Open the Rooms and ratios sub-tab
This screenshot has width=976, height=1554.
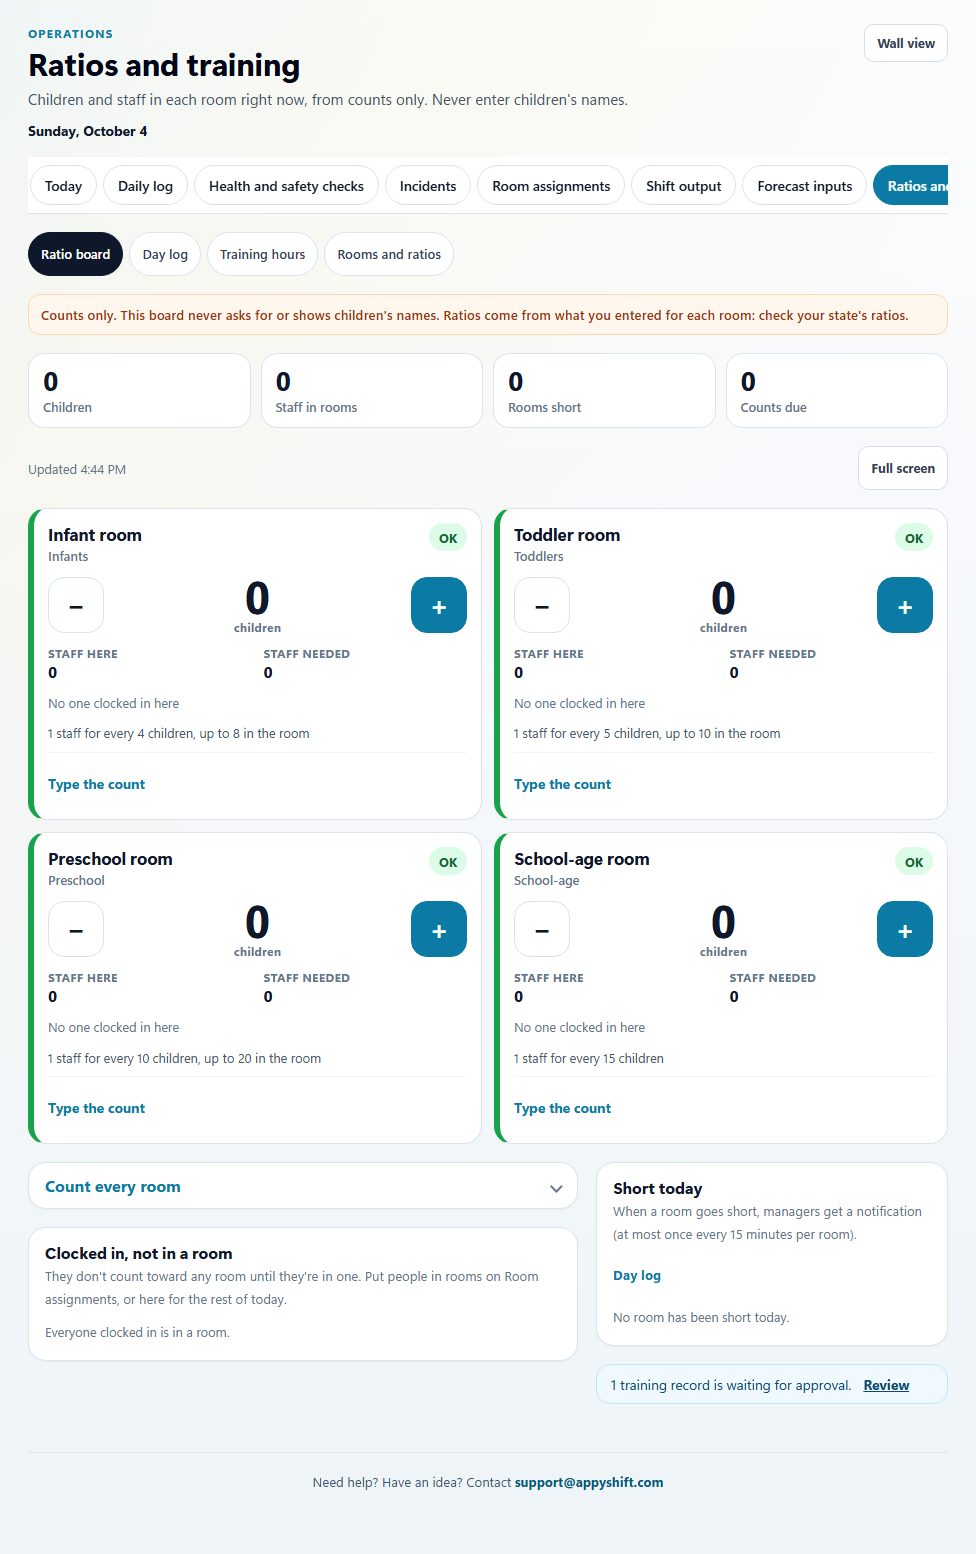pyautogui.click(x=389, y=254)
